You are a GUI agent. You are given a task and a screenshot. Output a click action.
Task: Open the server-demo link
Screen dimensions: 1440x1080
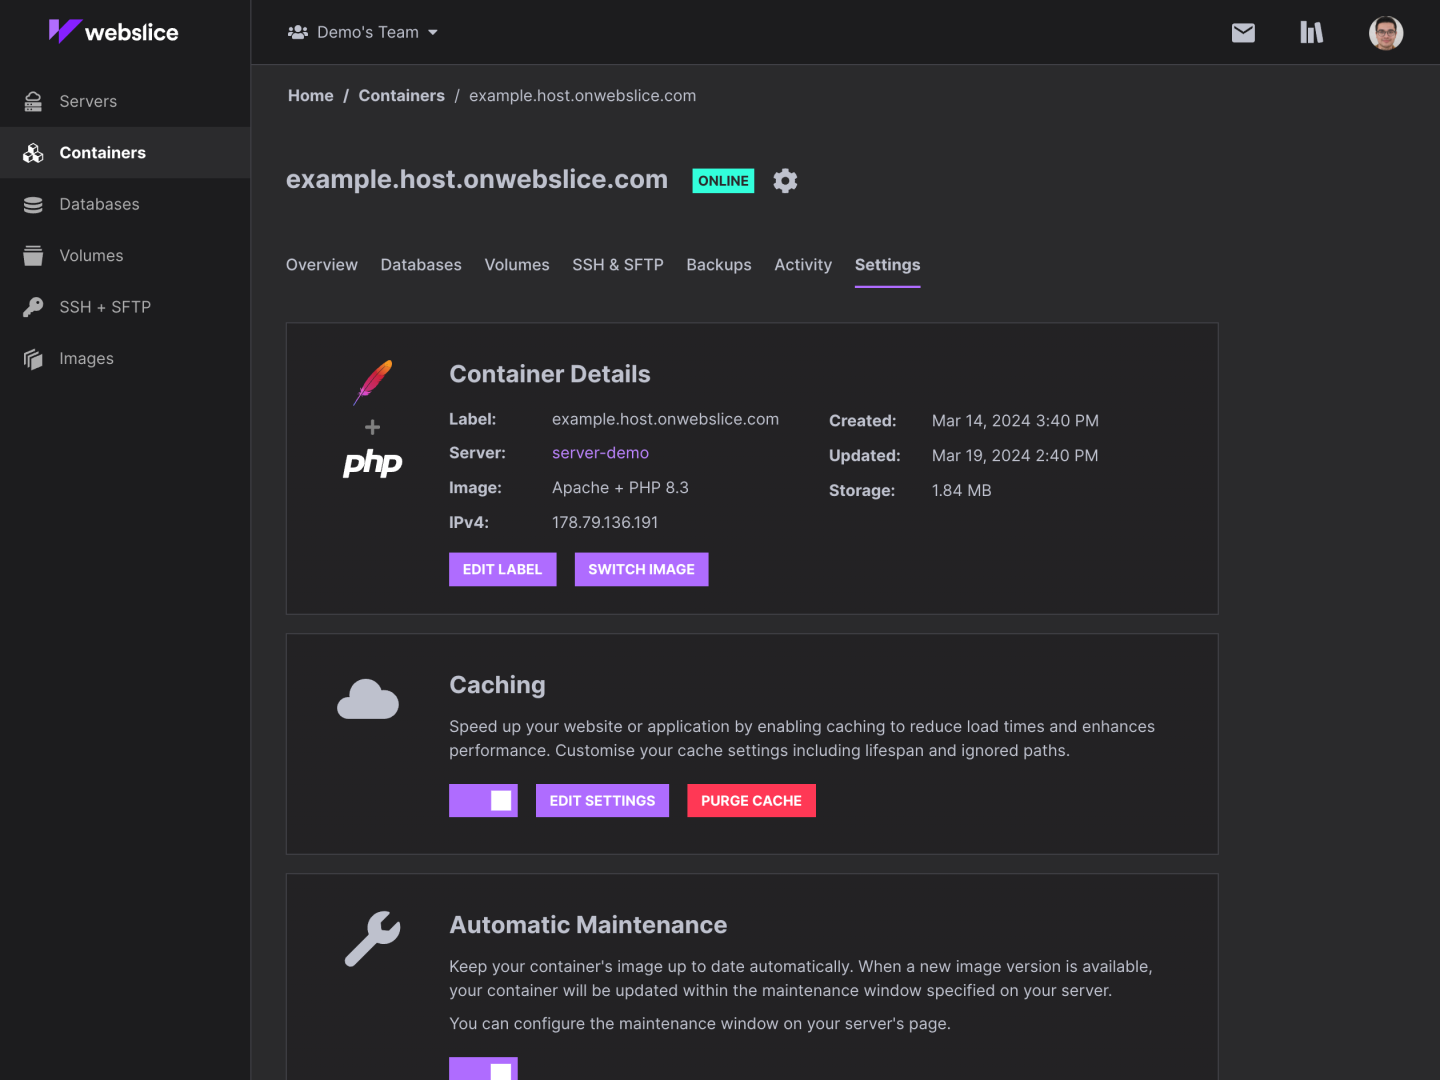[x=600, y=452]
